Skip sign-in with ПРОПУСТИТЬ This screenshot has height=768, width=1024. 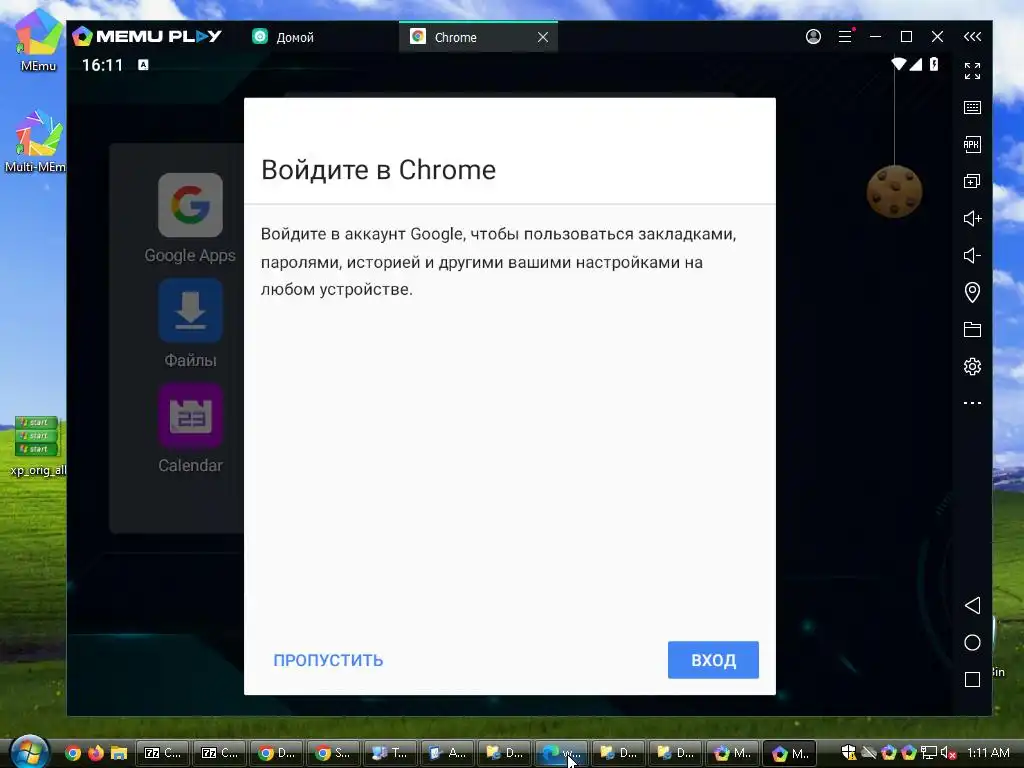pos(328,660)
